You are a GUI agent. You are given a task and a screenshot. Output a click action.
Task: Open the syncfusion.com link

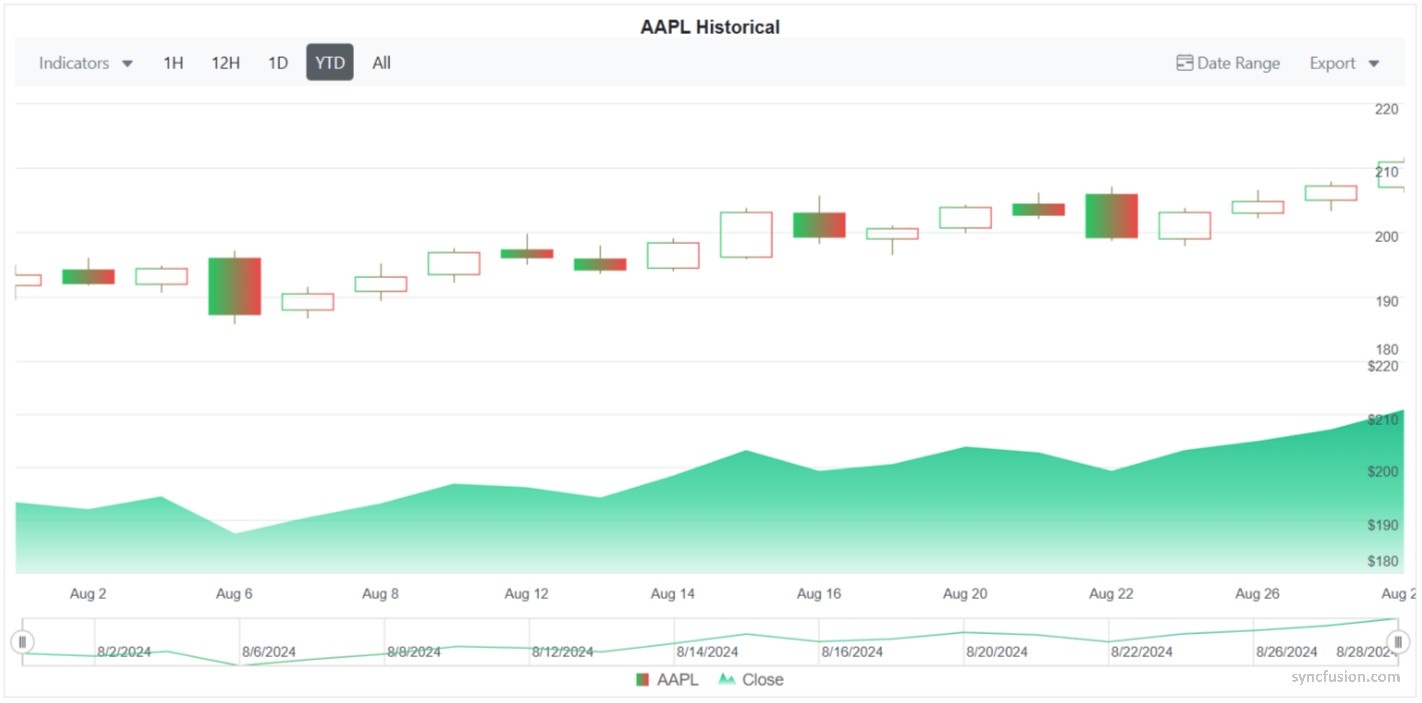tap(1346, 676)
